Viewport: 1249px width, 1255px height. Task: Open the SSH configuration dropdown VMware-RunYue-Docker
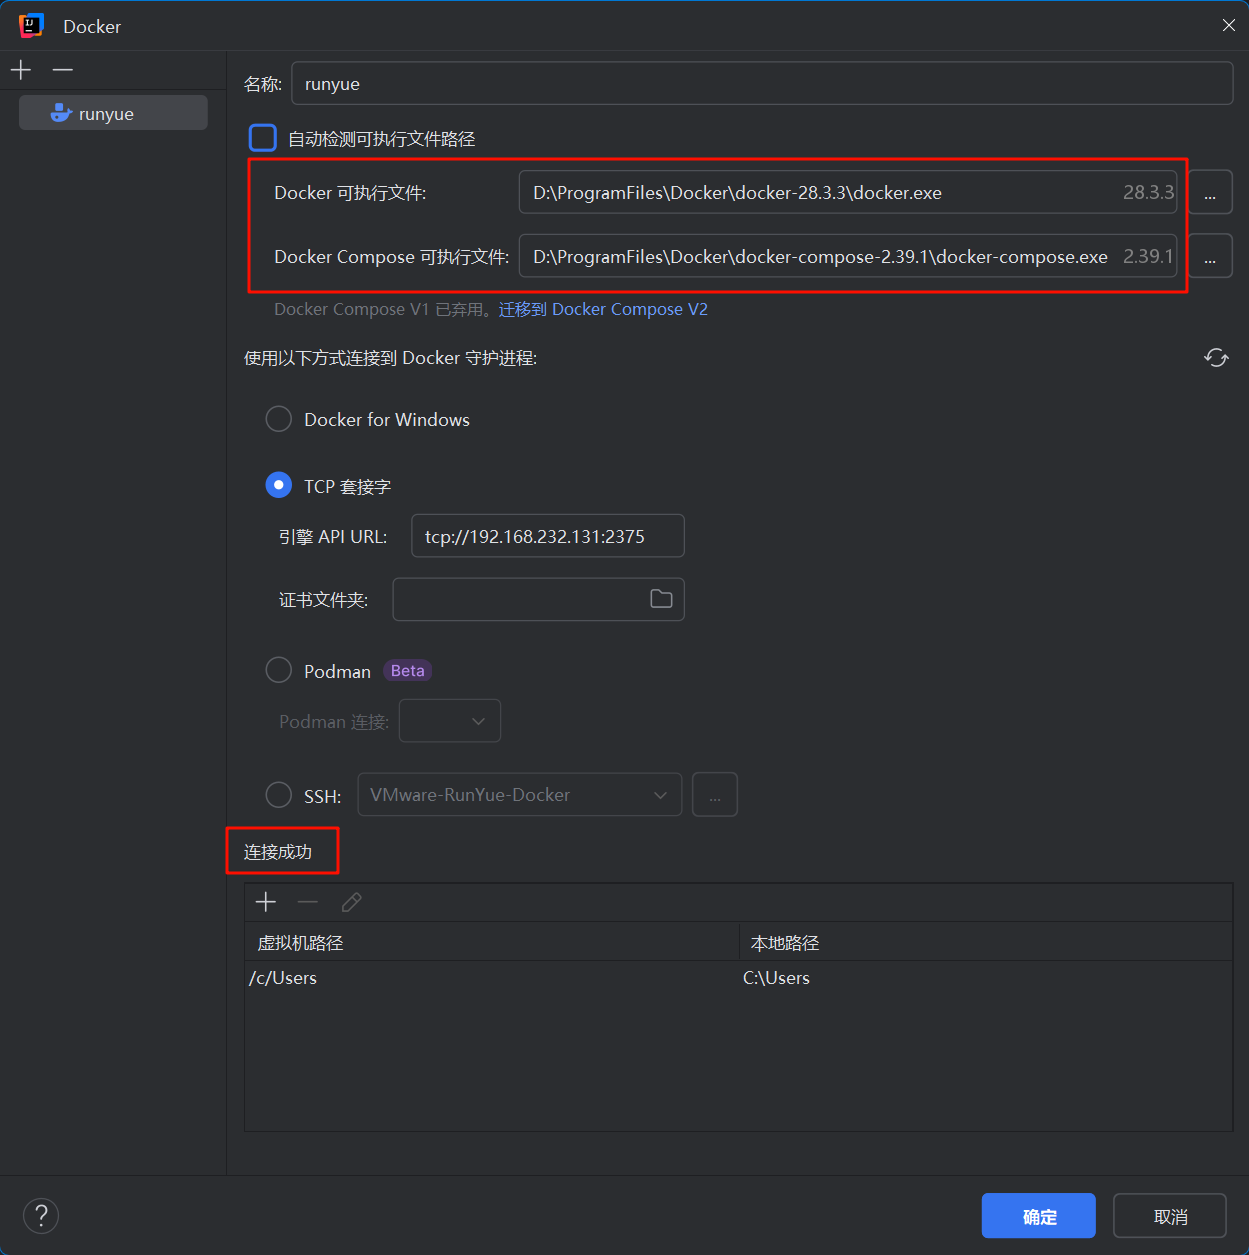point(520,795)
